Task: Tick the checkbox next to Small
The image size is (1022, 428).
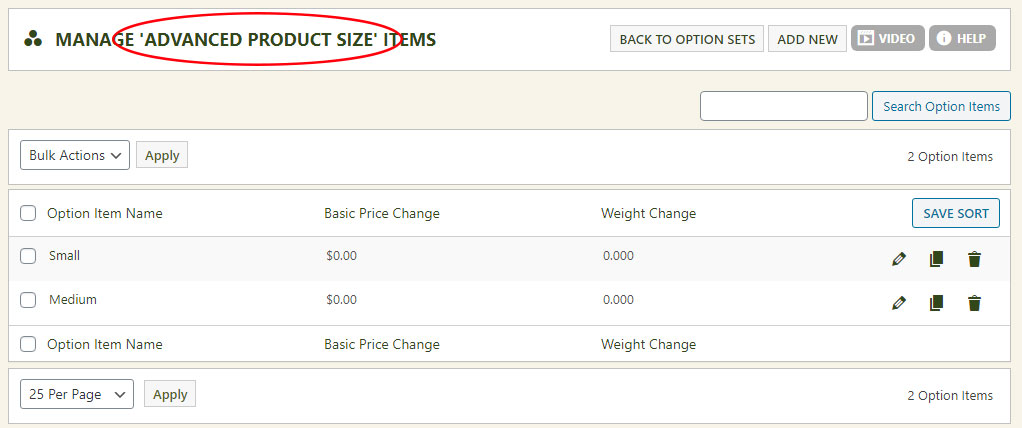Action: tap(28, 256)
